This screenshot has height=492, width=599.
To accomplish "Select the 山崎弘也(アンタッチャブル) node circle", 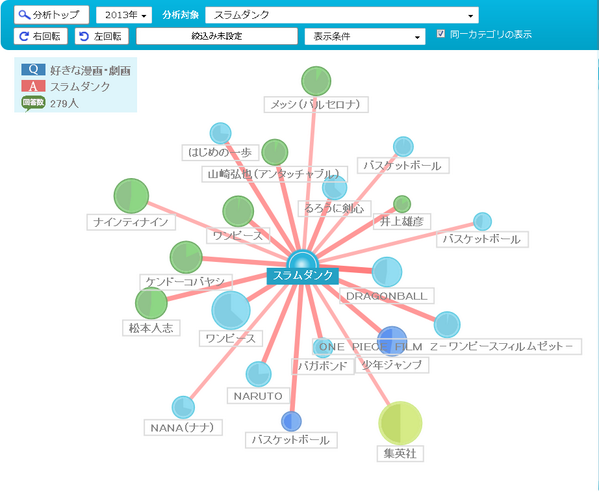I will (275, 152).
